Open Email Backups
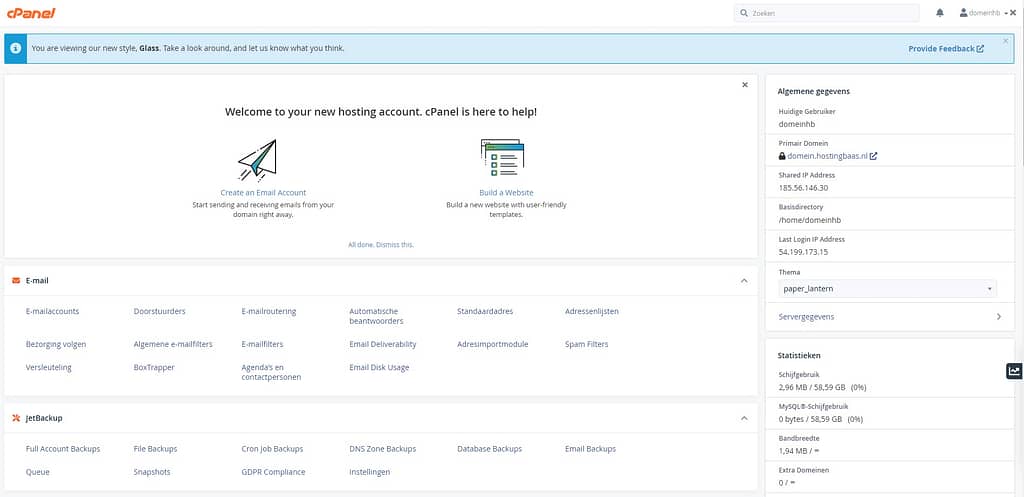This screenshot has height=497, width=1024. (590, 449)
